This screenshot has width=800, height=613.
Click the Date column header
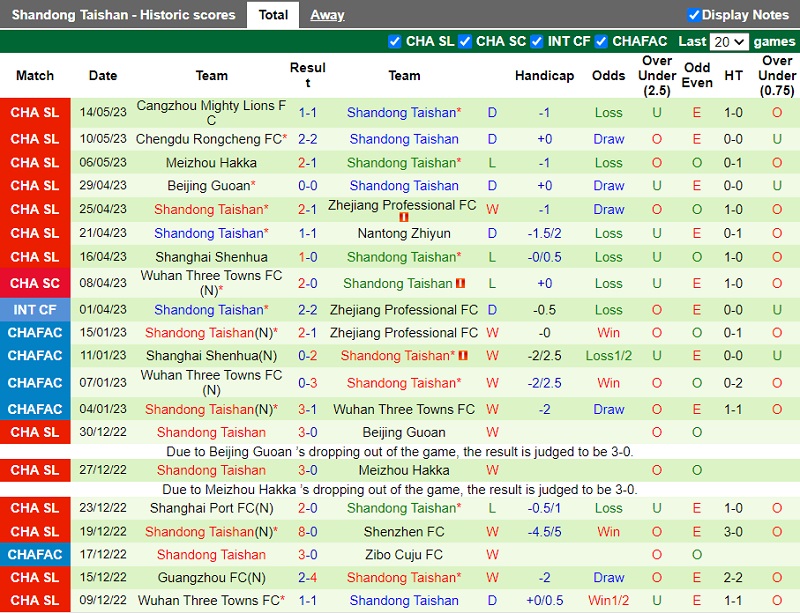point(102,75)
